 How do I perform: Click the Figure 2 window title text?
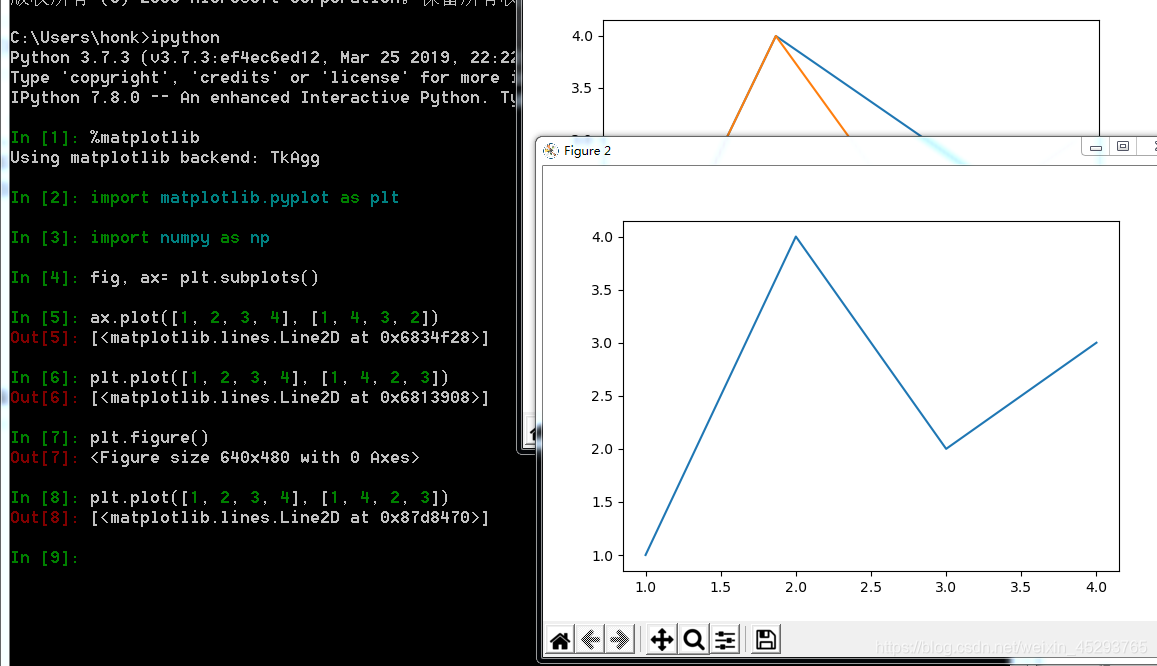point(587,150)
